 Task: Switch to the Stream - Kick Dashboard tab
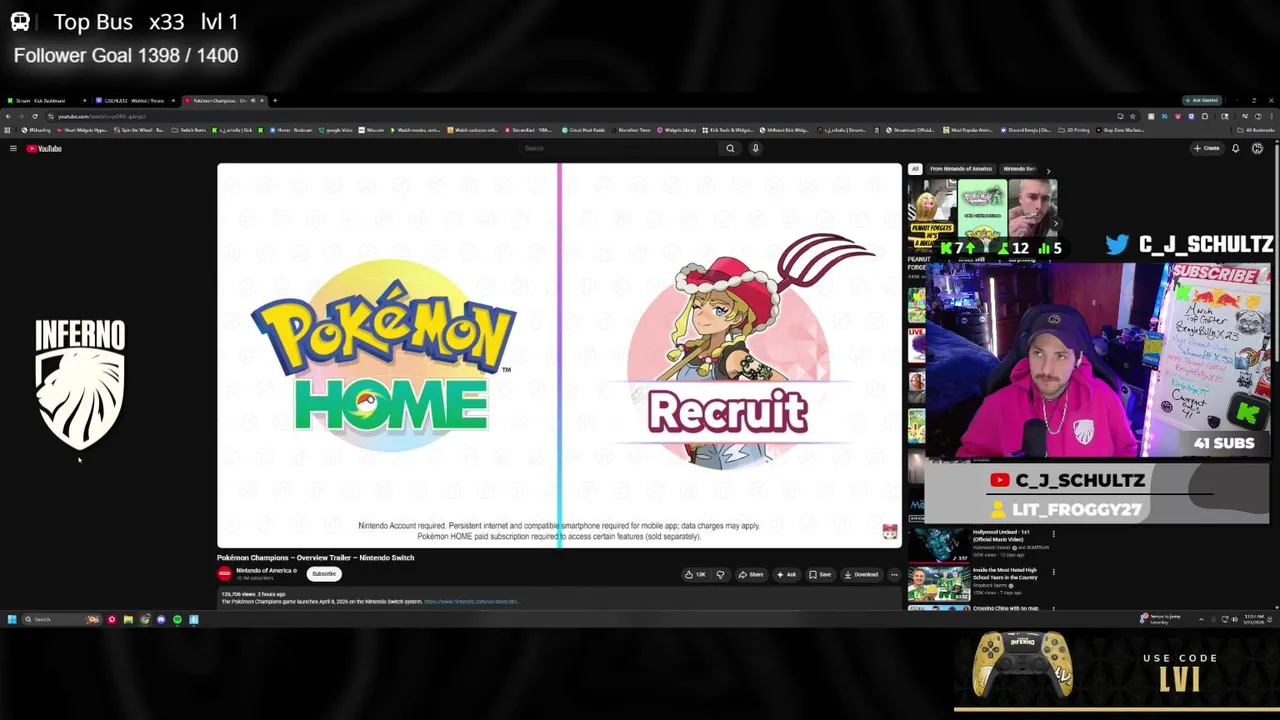pos(44,100)
